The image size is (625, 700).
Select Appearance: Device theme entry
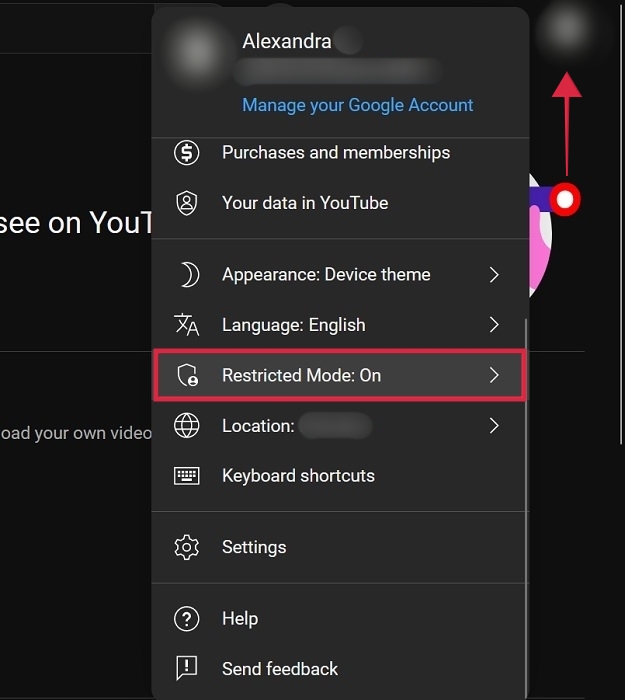click(340, 275)
